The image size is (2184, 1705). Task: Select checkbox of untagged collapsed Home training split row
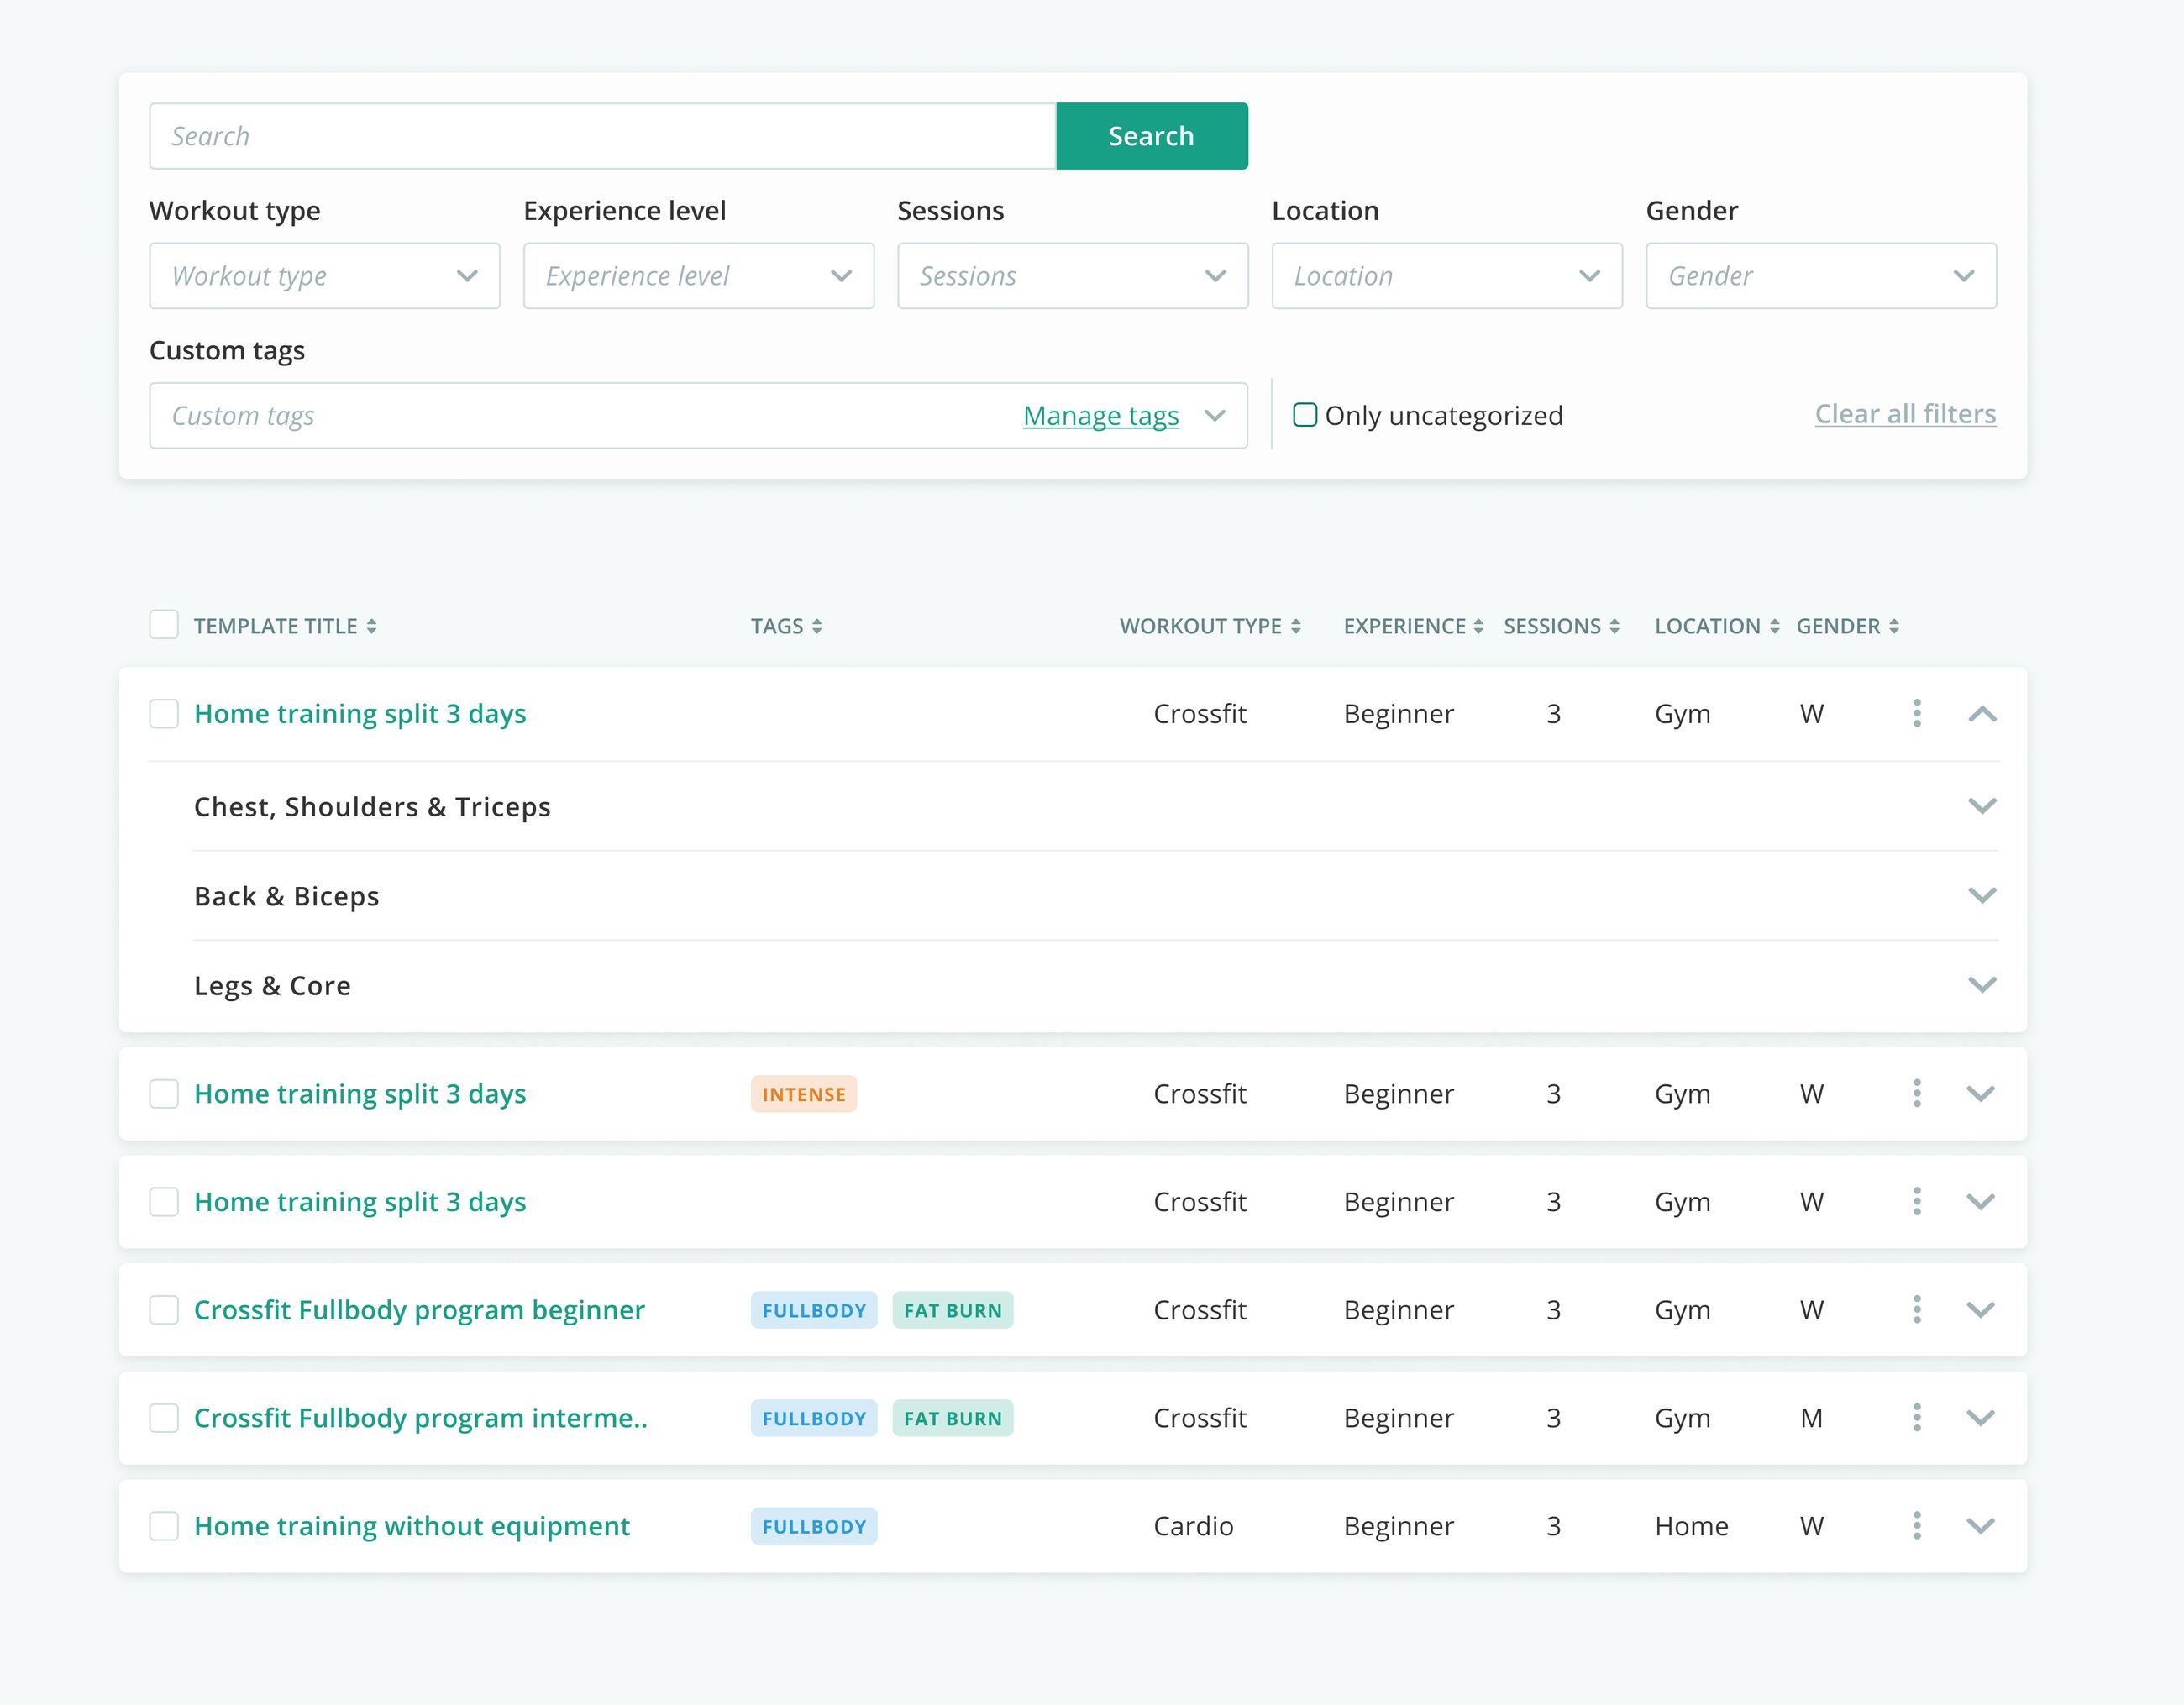(x=164, y=1201)
